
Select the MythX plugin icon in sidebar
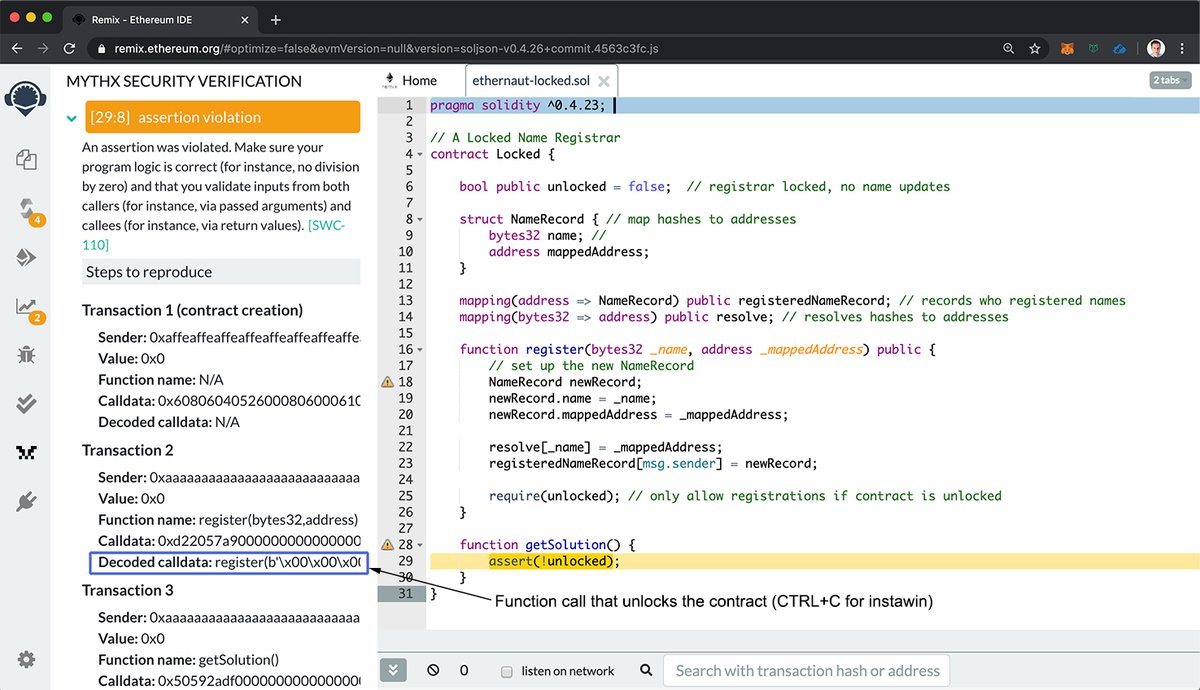tap(27, 452)
